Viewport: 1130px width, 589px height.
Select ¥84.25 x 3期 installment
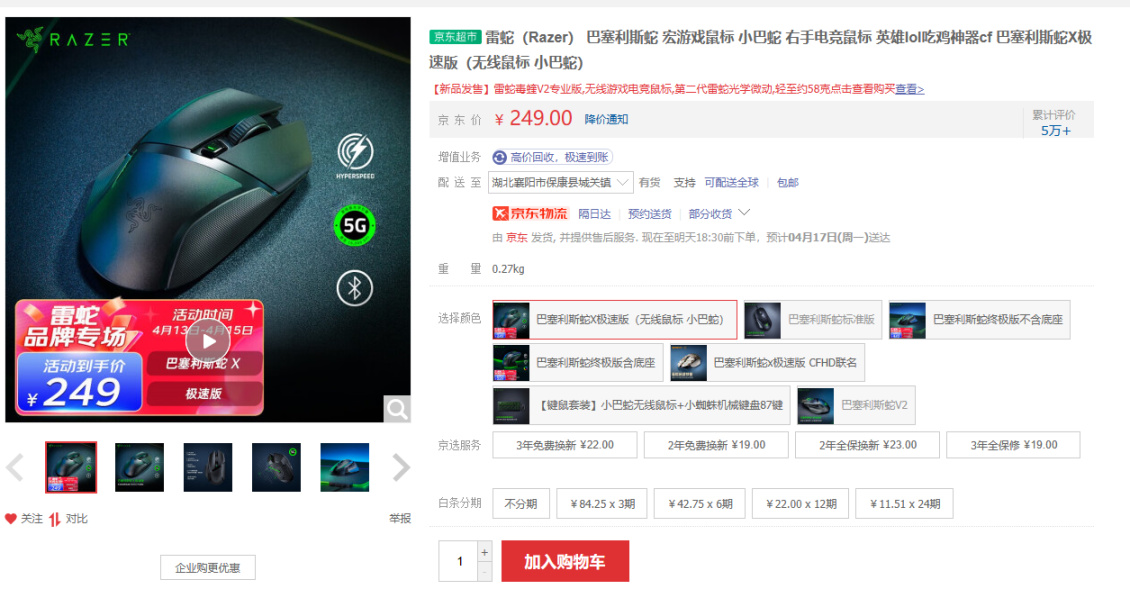[602, 503]
